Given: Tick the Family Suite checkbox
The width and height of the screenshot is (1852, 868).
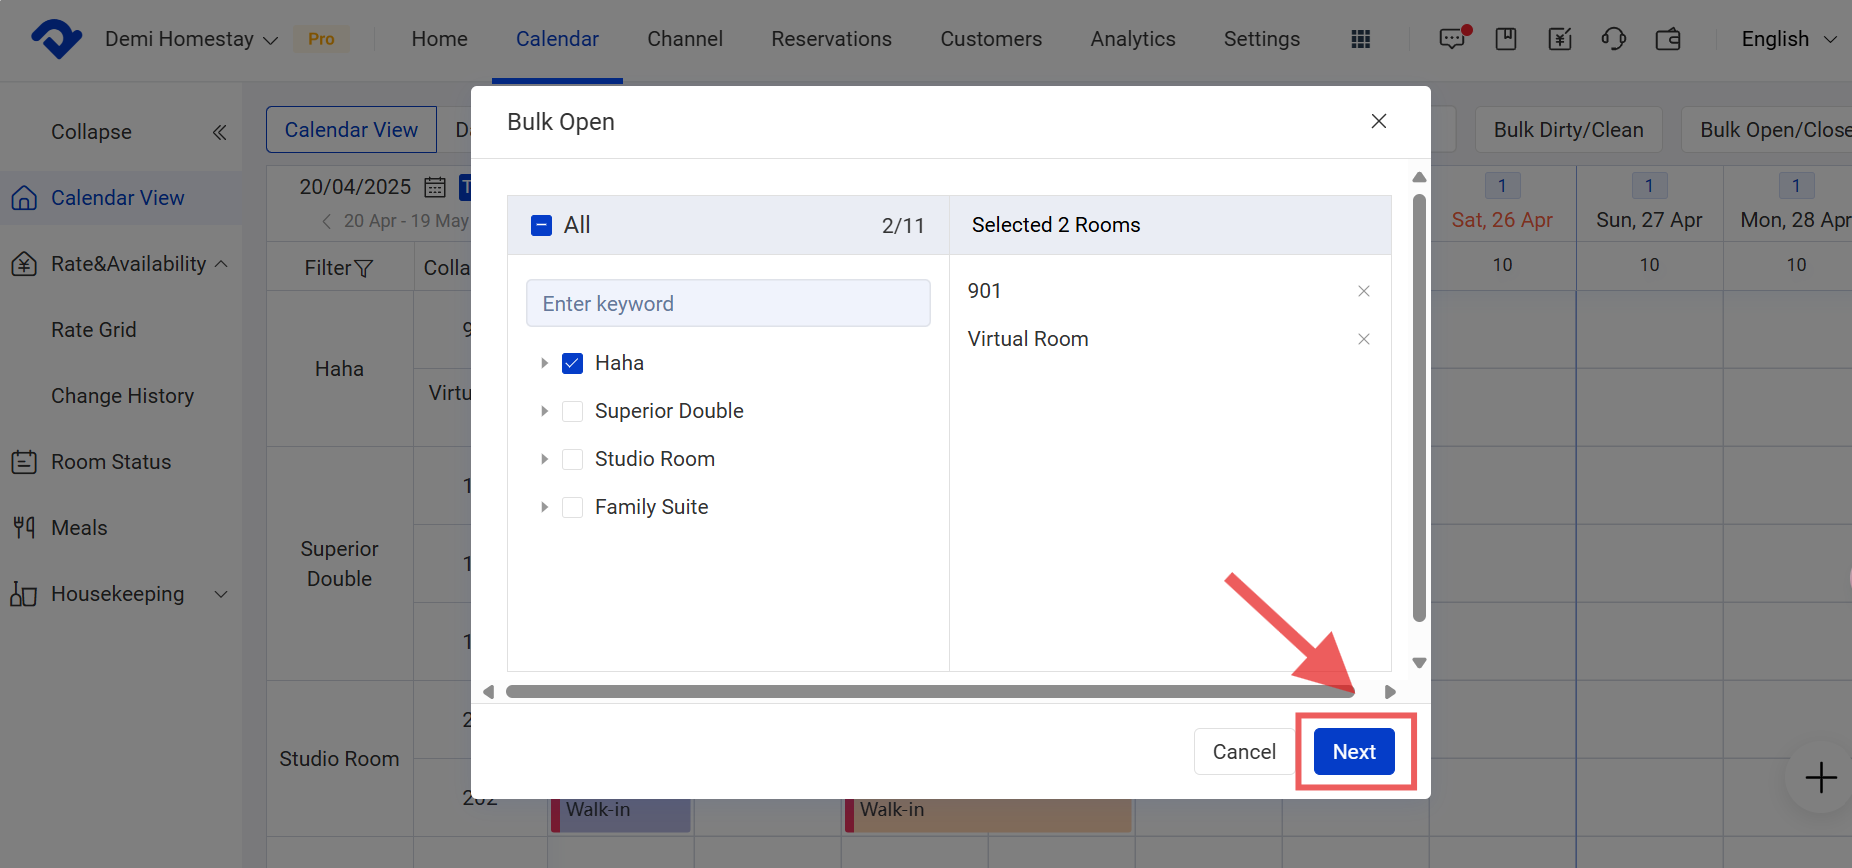Looking at the screenshot, I should pos(572,507).
